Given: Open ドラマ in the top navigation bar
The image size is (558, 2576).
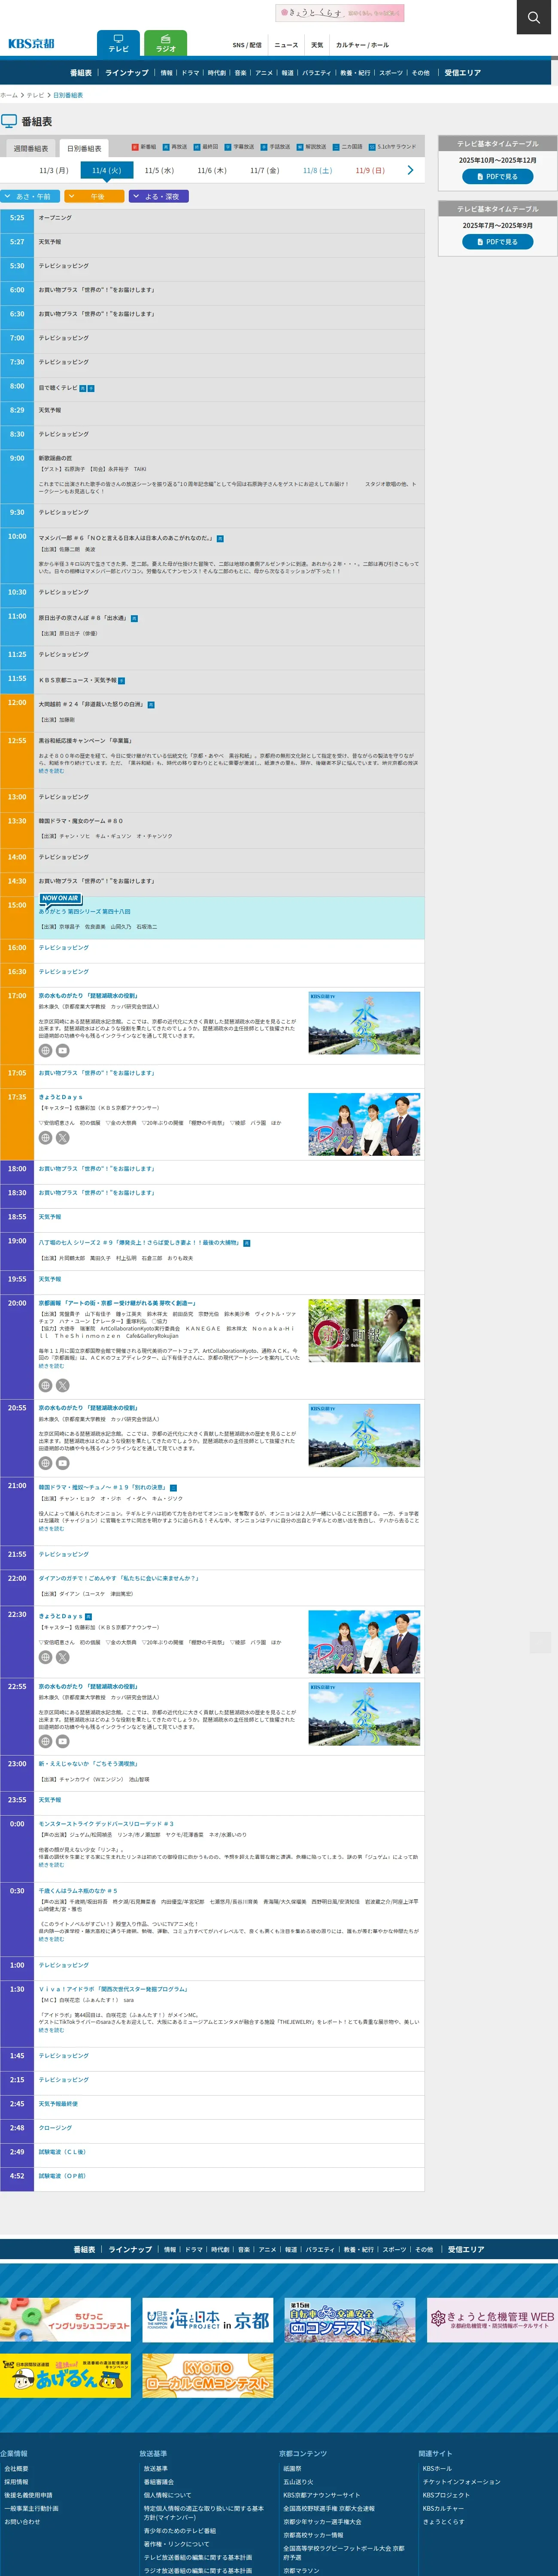Looking at the screenshot, I should (190, 73).
